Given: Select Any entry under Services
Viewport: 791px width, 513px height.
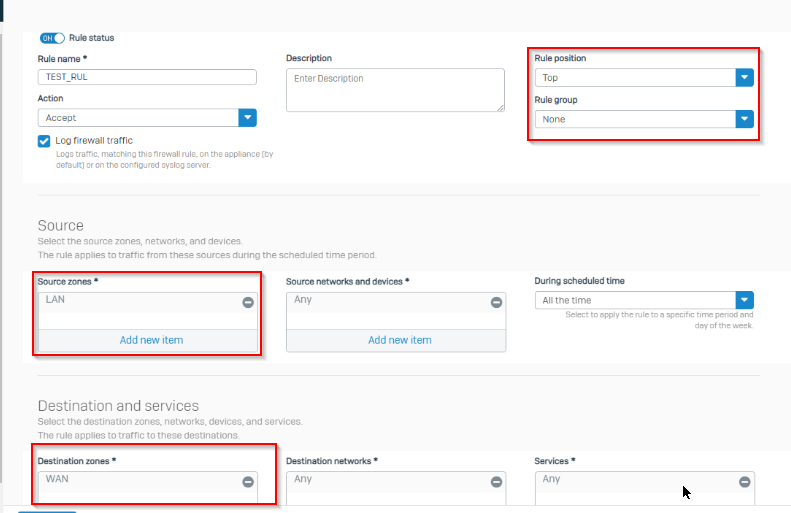Looking at the screenshot, I should pos(551,479).
